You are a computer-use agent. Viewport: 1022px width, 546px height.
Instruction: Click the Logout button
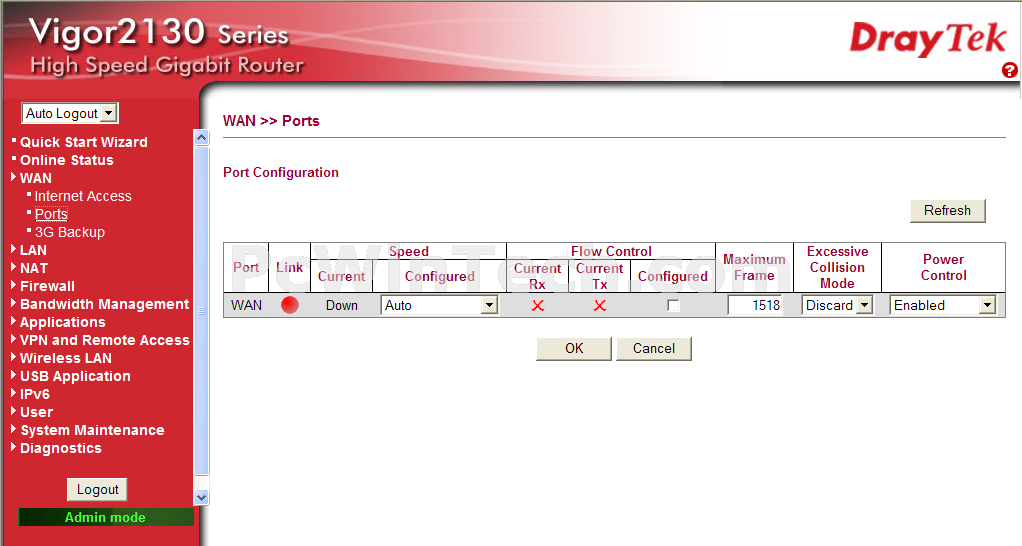(x=97, y=490)
